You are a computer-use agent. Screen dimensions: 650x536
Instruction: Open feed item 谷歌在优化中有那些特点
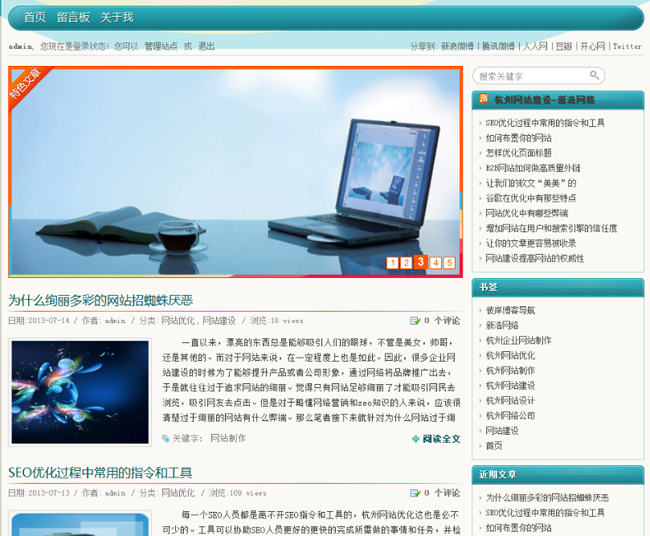[531, 198]
